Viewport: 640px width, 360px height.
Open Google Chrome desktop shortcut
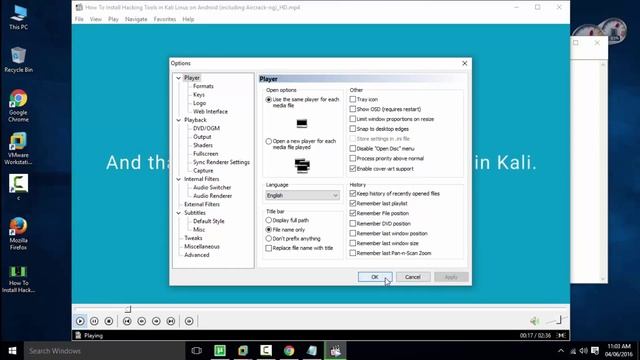pos(18,106)
